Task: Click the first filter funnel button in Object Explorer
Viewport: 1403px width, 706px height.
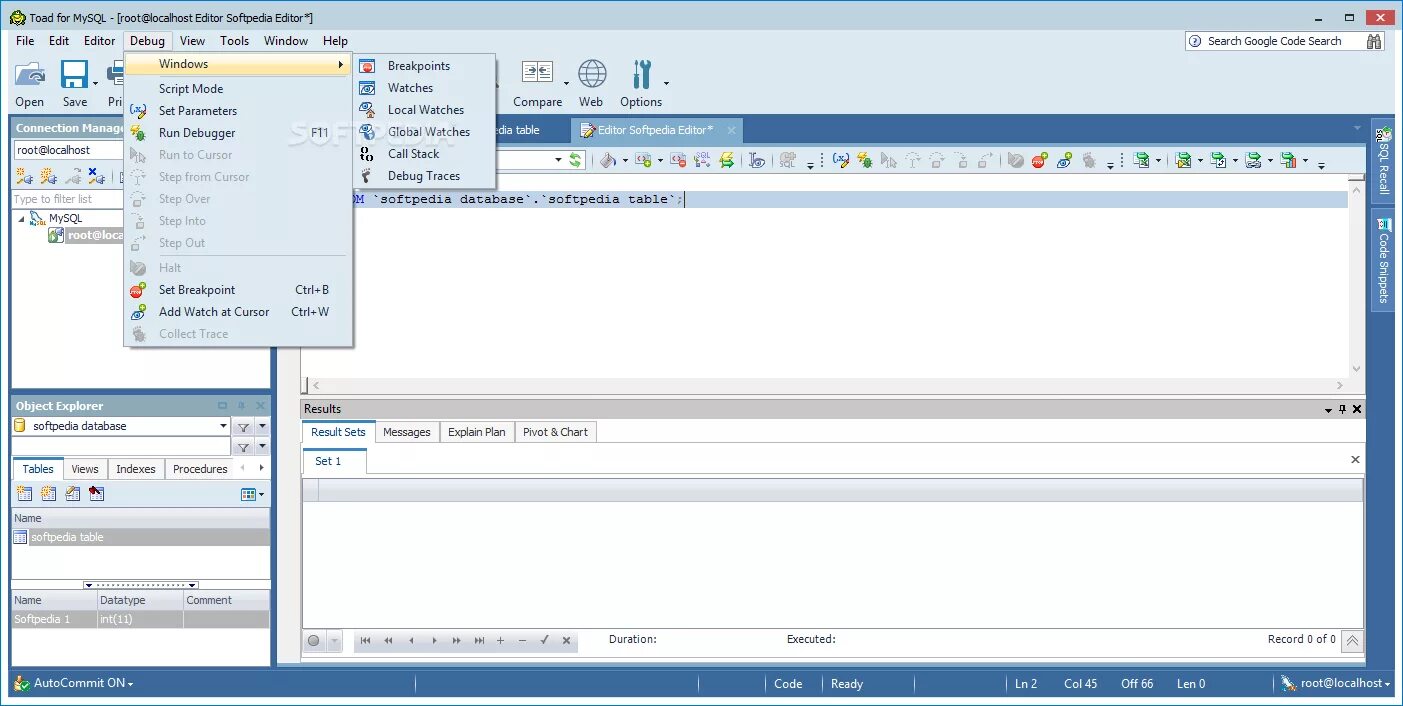Action: point(243,426)
